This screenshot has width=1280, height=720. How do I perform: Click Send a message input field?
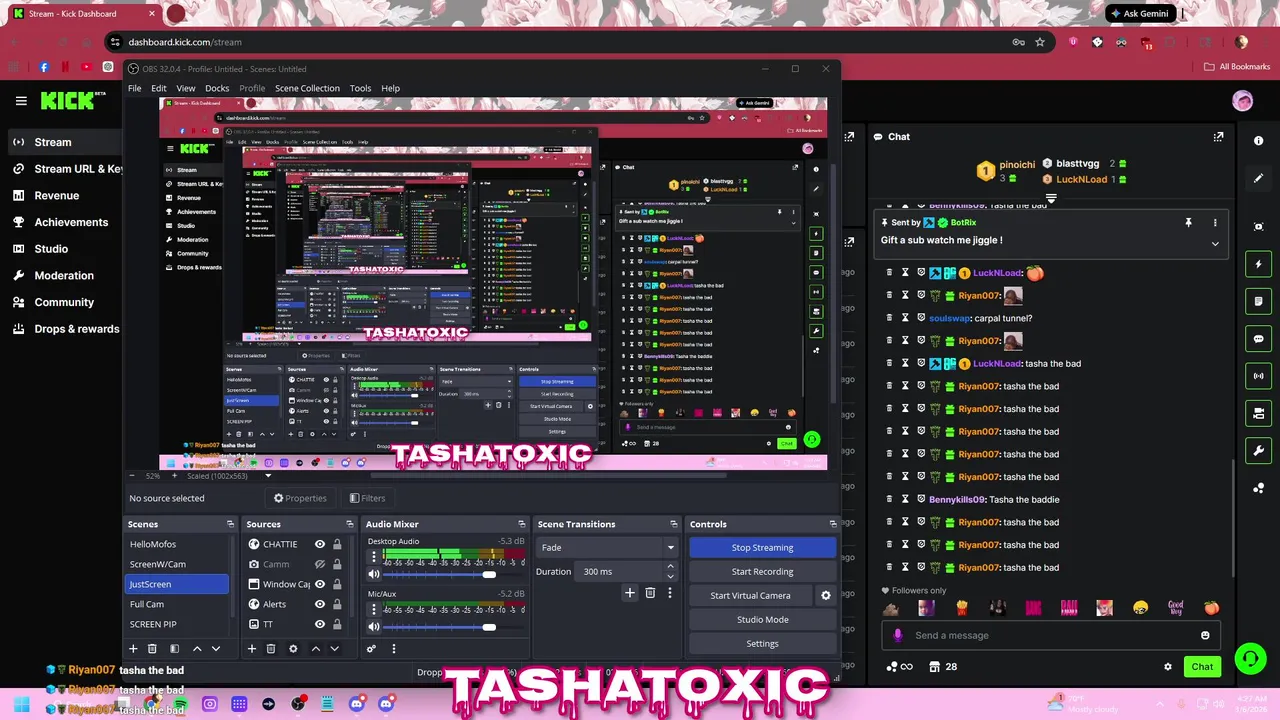point(1050,635)
